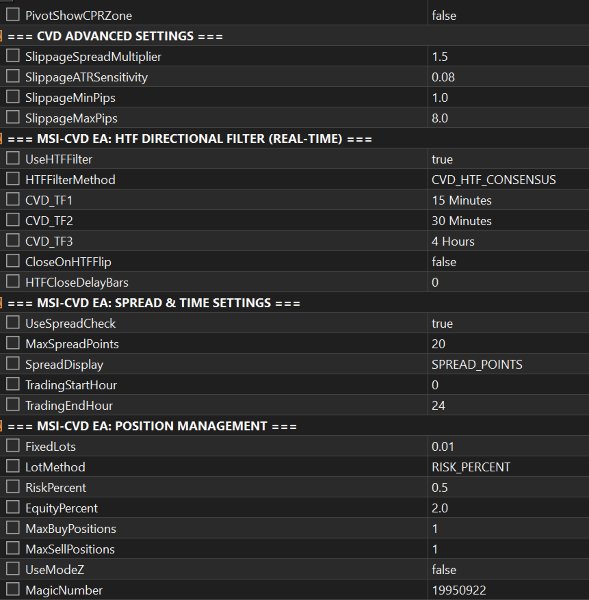Screen dimensions: 589x600
Task: Toggle the SlippageMinPips checkbox
Action: coord(13,96)
